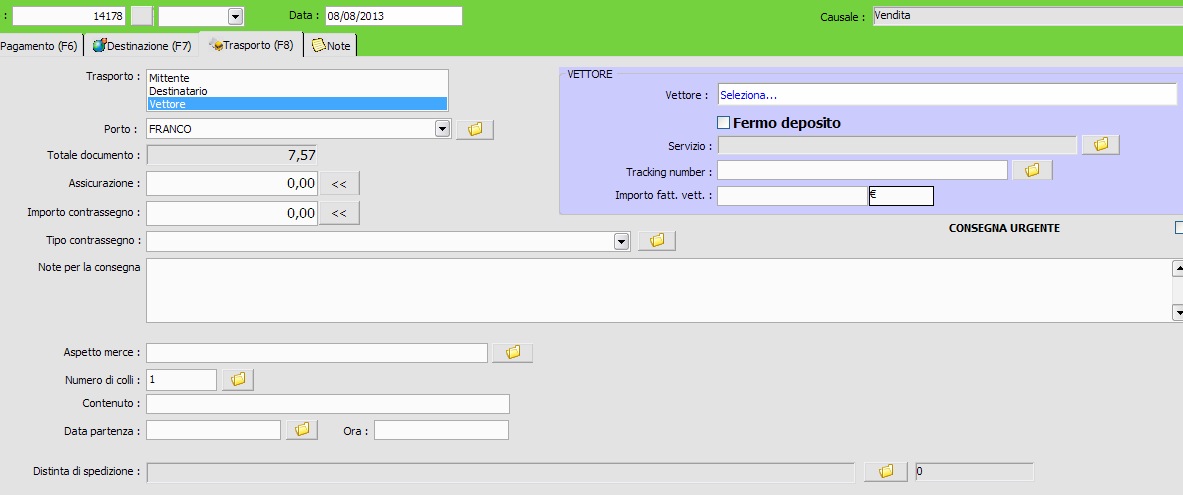
Task: Enable the Fermo deposito checkbox
Action: [724, 122]
